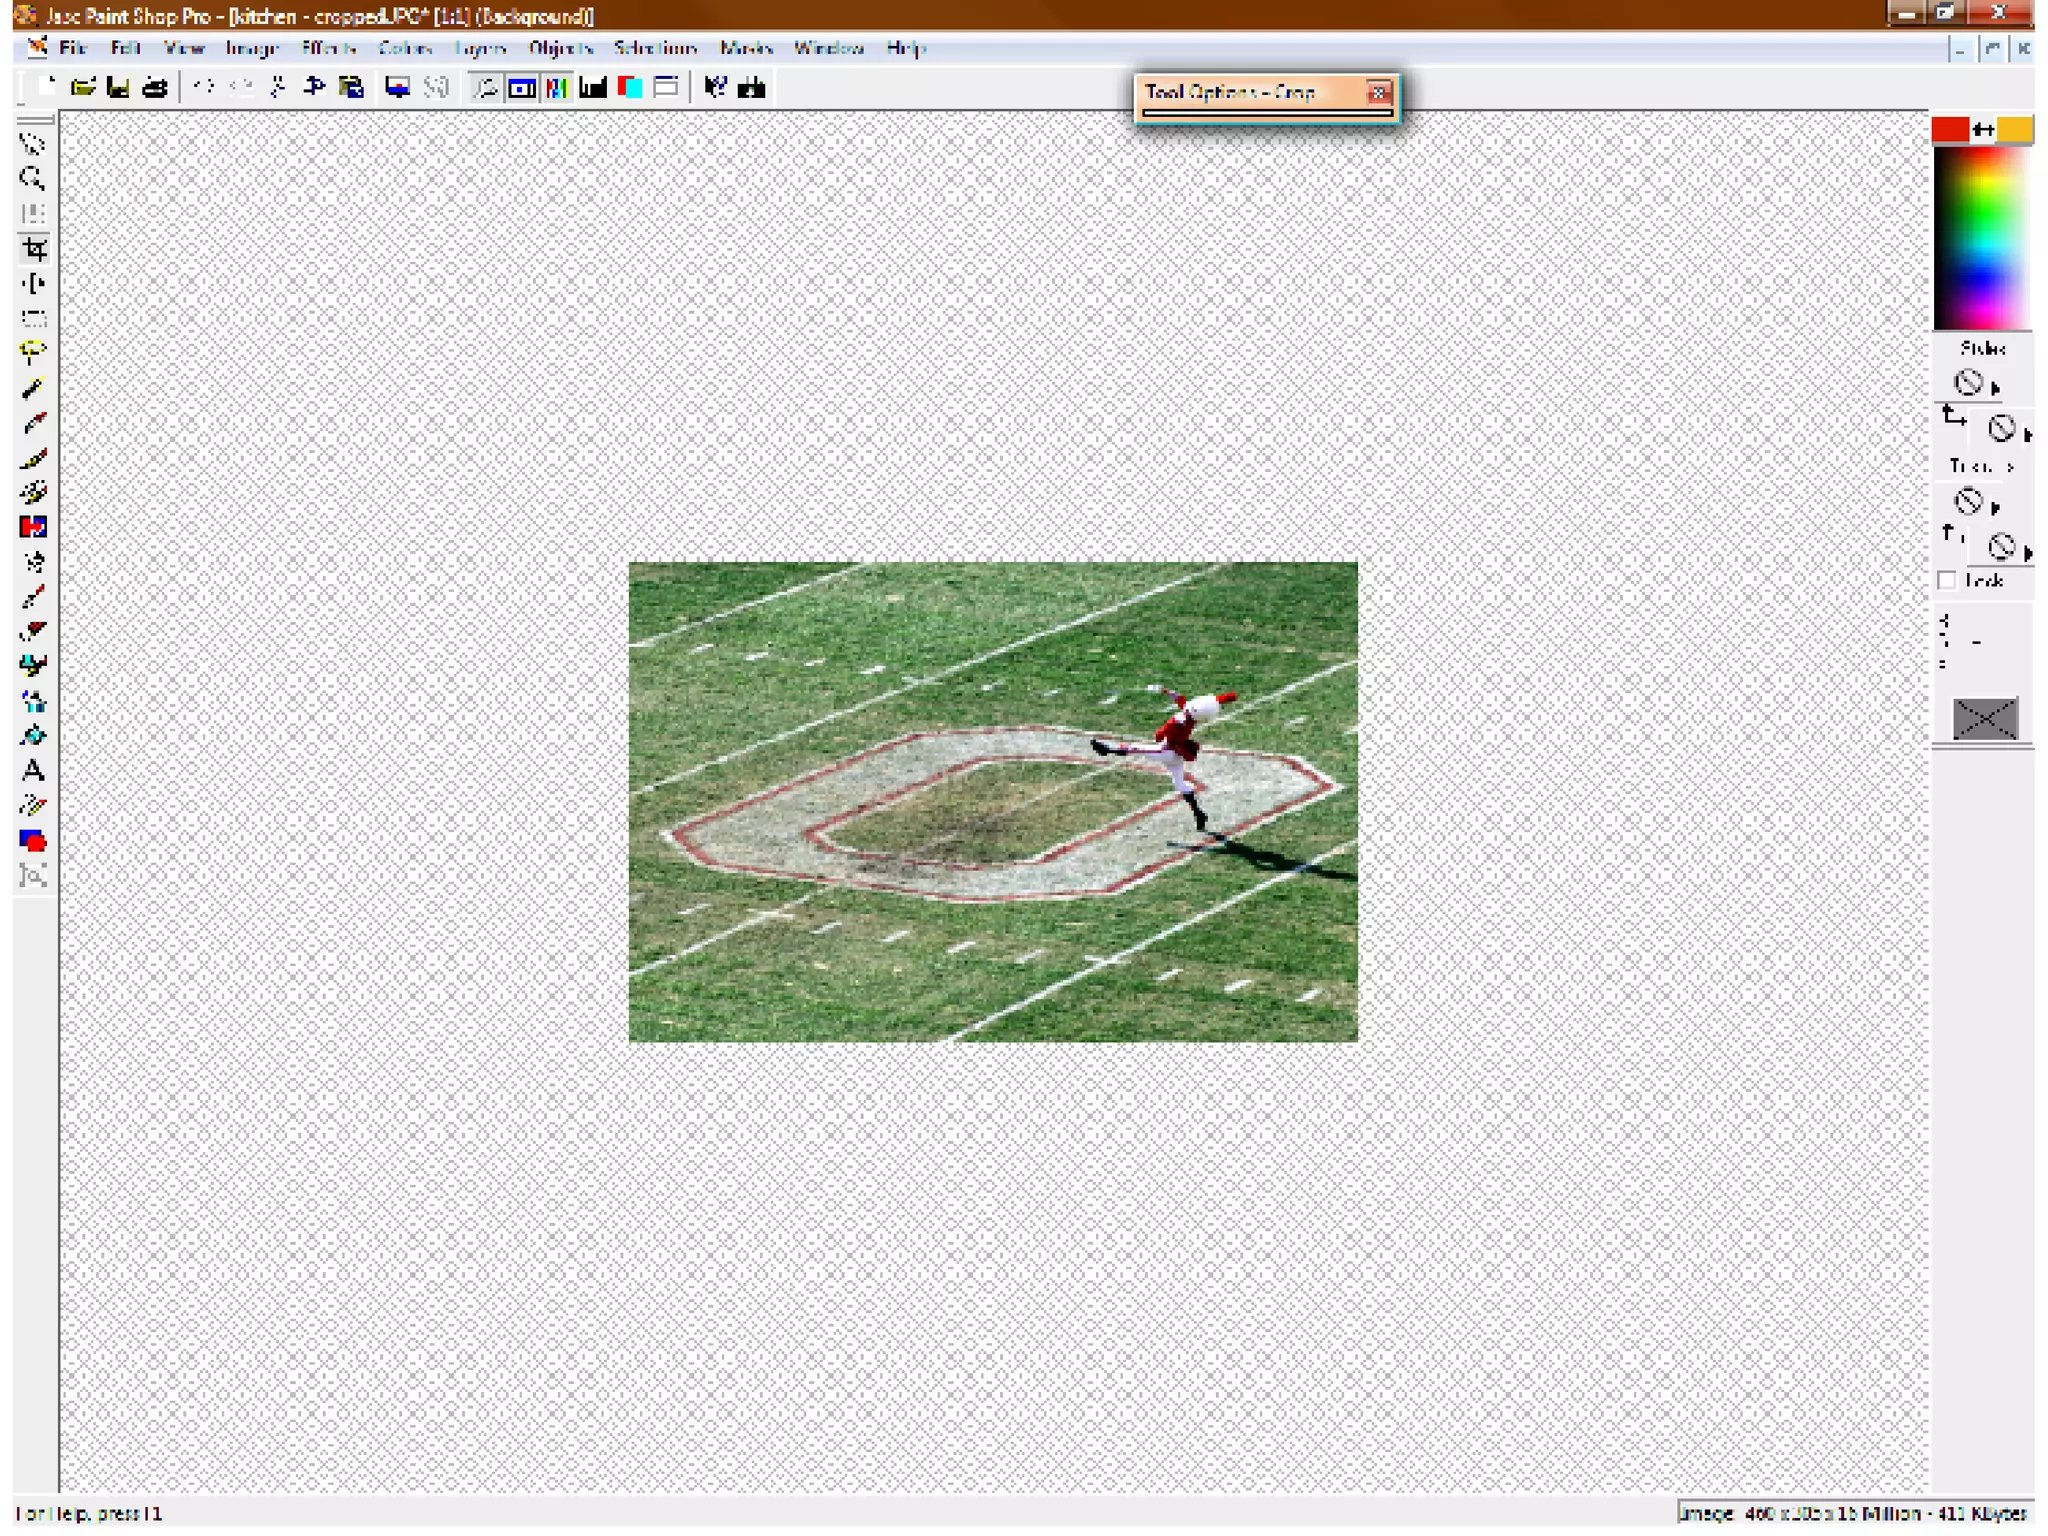Select the Crop tool in left toolbar
Screen dimensions: 2048x1536
[34, 249]
